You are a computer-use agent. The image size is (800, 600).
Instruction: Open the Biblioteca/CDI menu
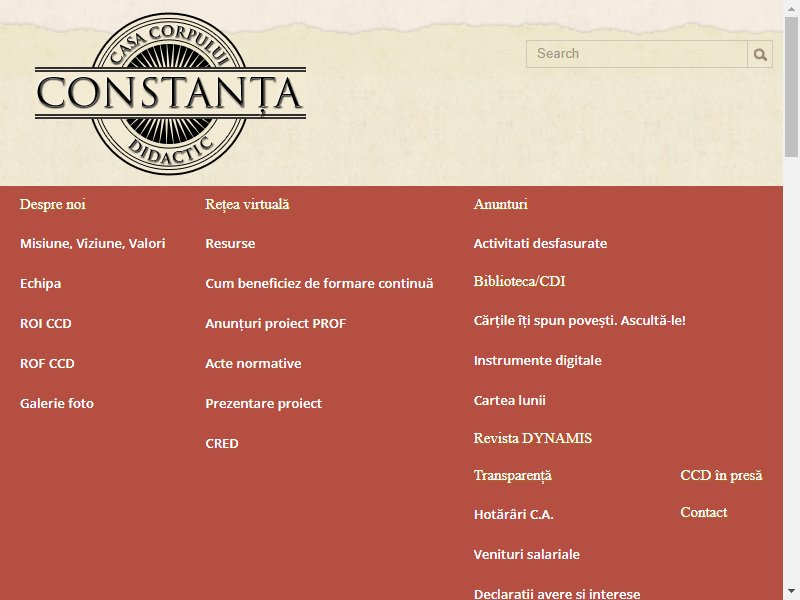pos(519,281)
